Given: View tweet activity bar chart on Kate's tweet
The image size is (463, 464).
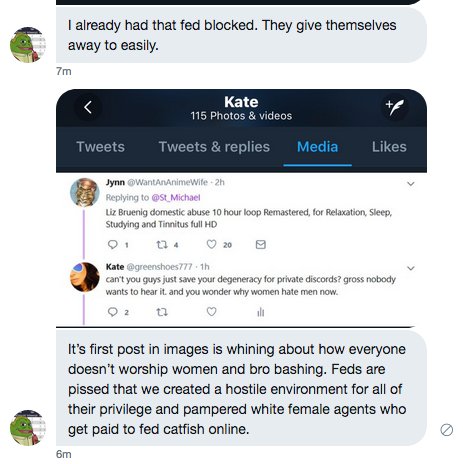Looking at the screenshot, I should [x=261, y=312].
